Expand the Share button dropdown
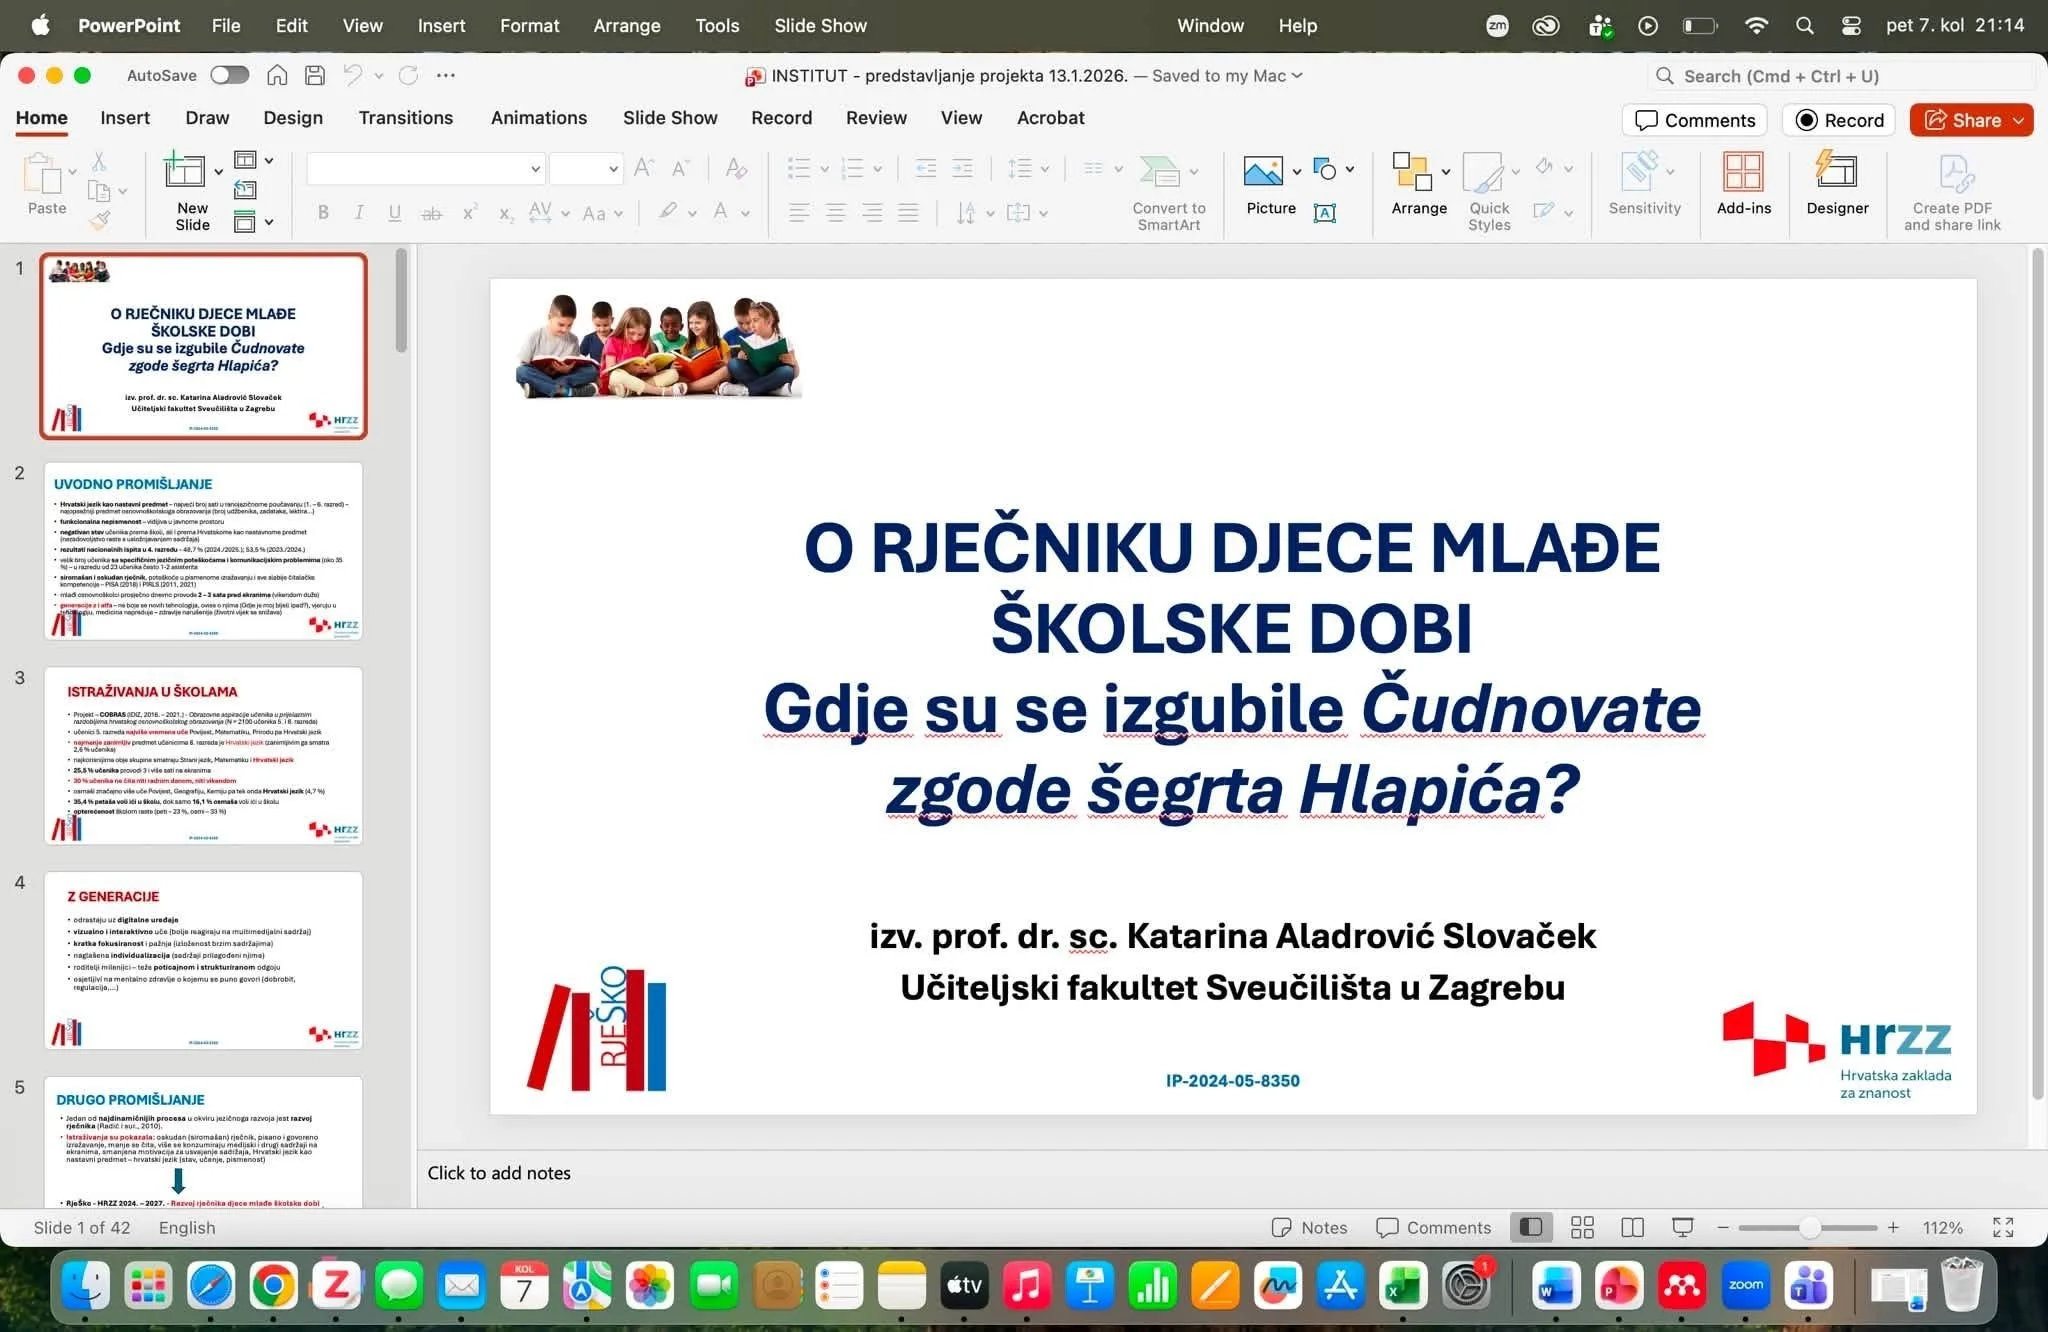The height and width of the screenshot is (1332, 2048). click(2019, 120)
